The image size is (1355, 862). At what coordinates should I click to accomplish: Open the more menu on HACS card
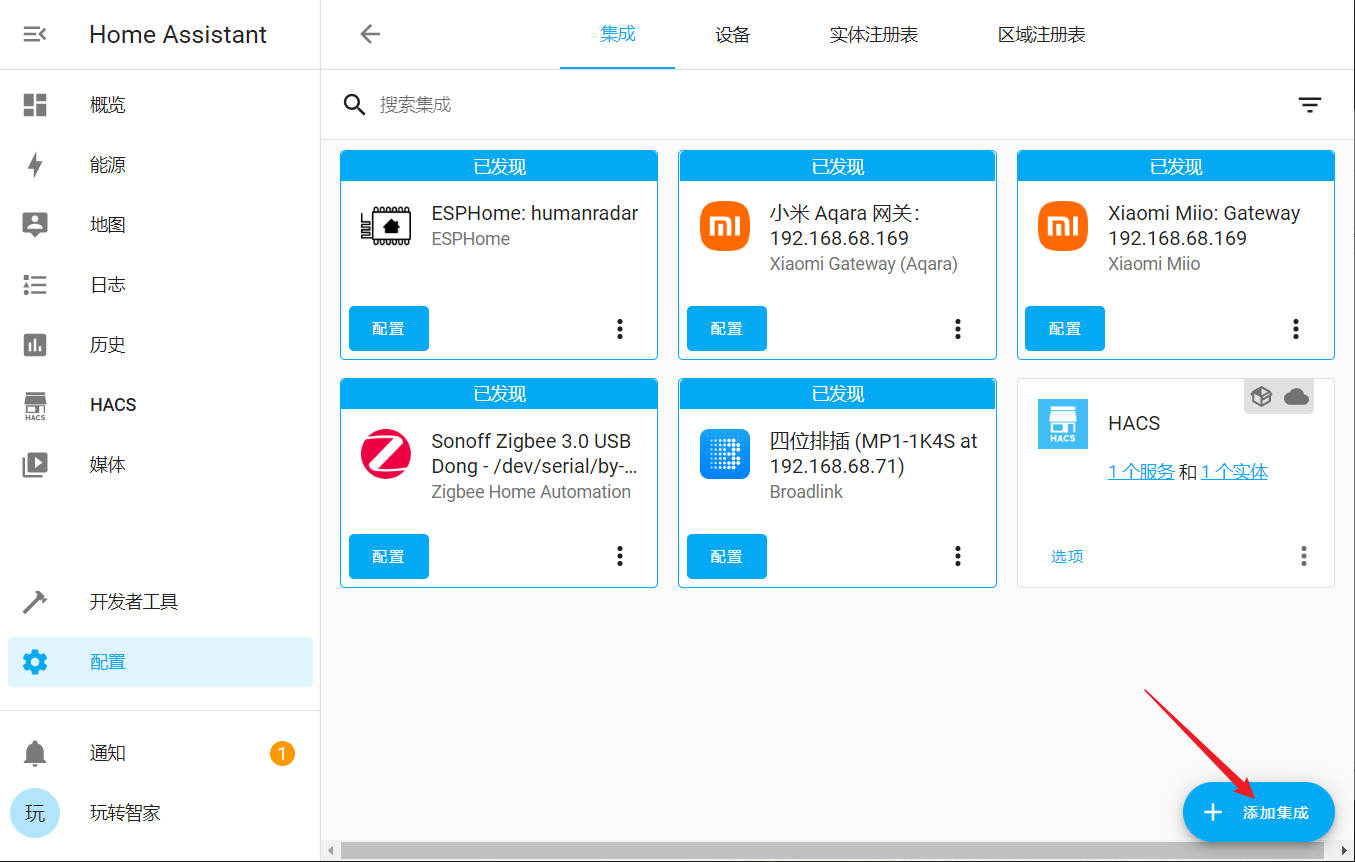pyautogui.click(x=1304, y=556)
